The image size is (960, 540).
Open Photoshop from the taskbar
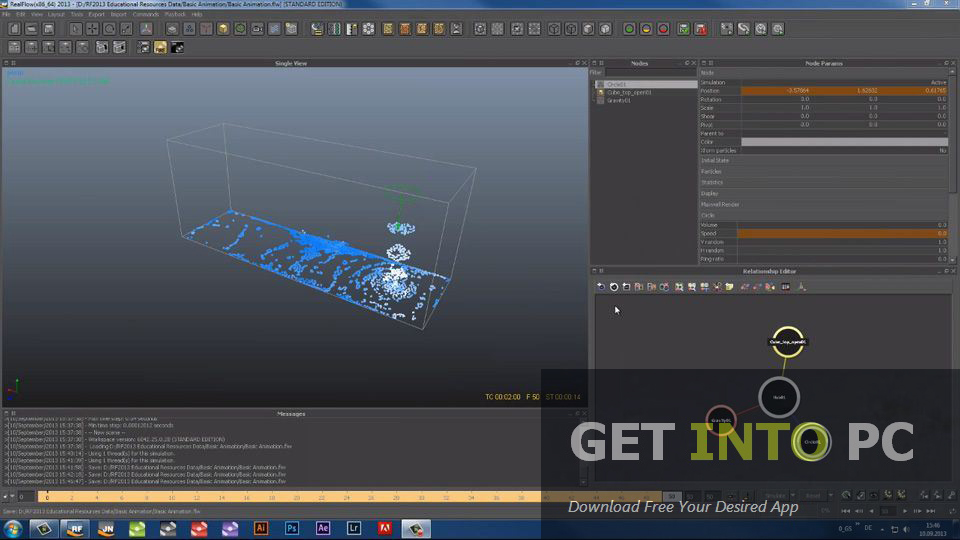292,528
